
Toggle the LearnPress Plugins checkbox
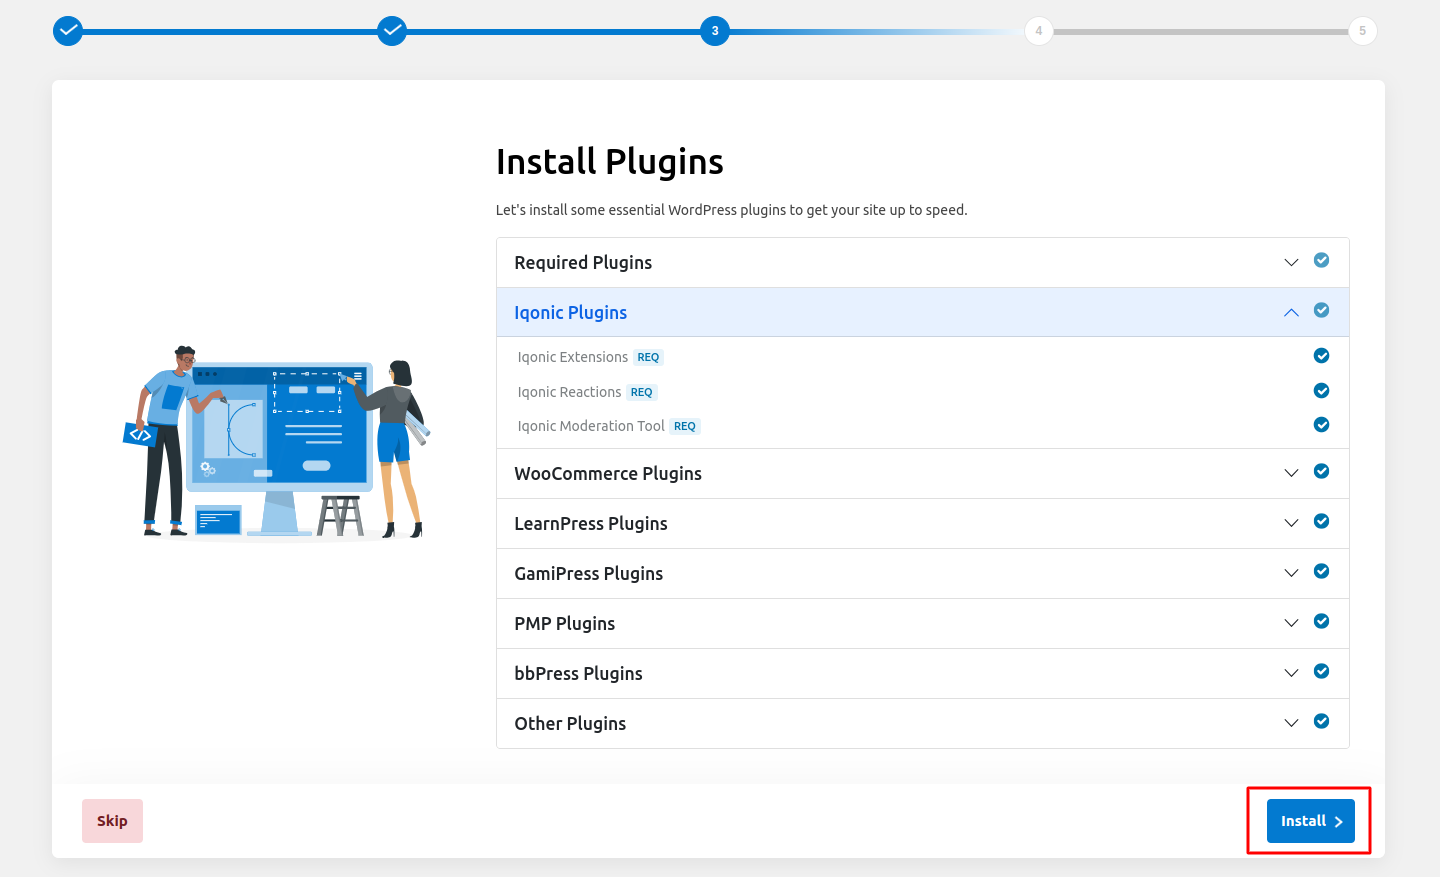coord(1321,521)
